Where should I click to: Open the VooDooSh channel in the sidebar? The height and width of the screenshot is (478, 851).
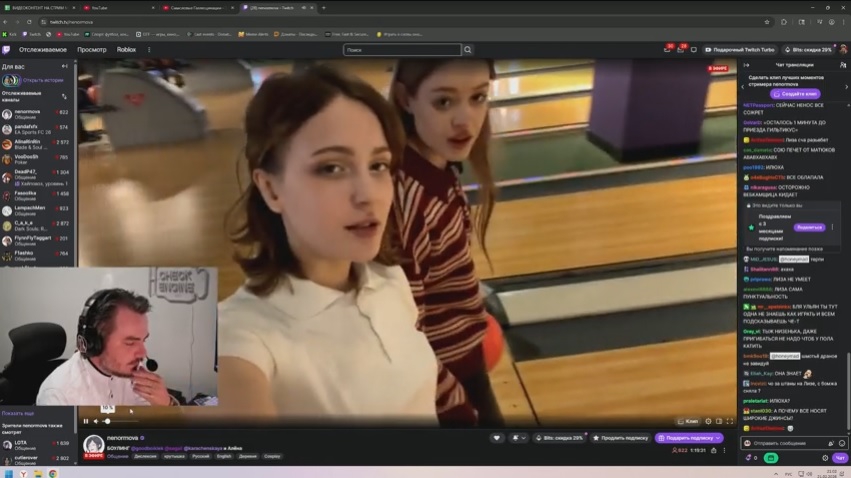pos(36,159)
